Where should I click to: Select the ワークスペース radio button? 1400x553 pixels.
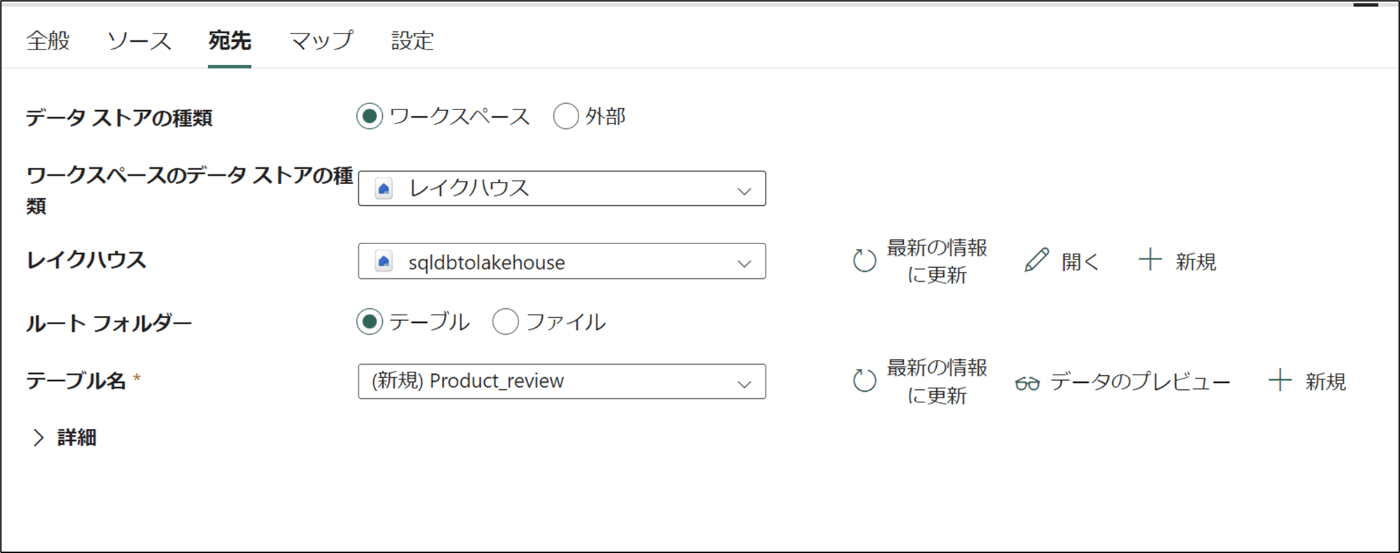370,117
